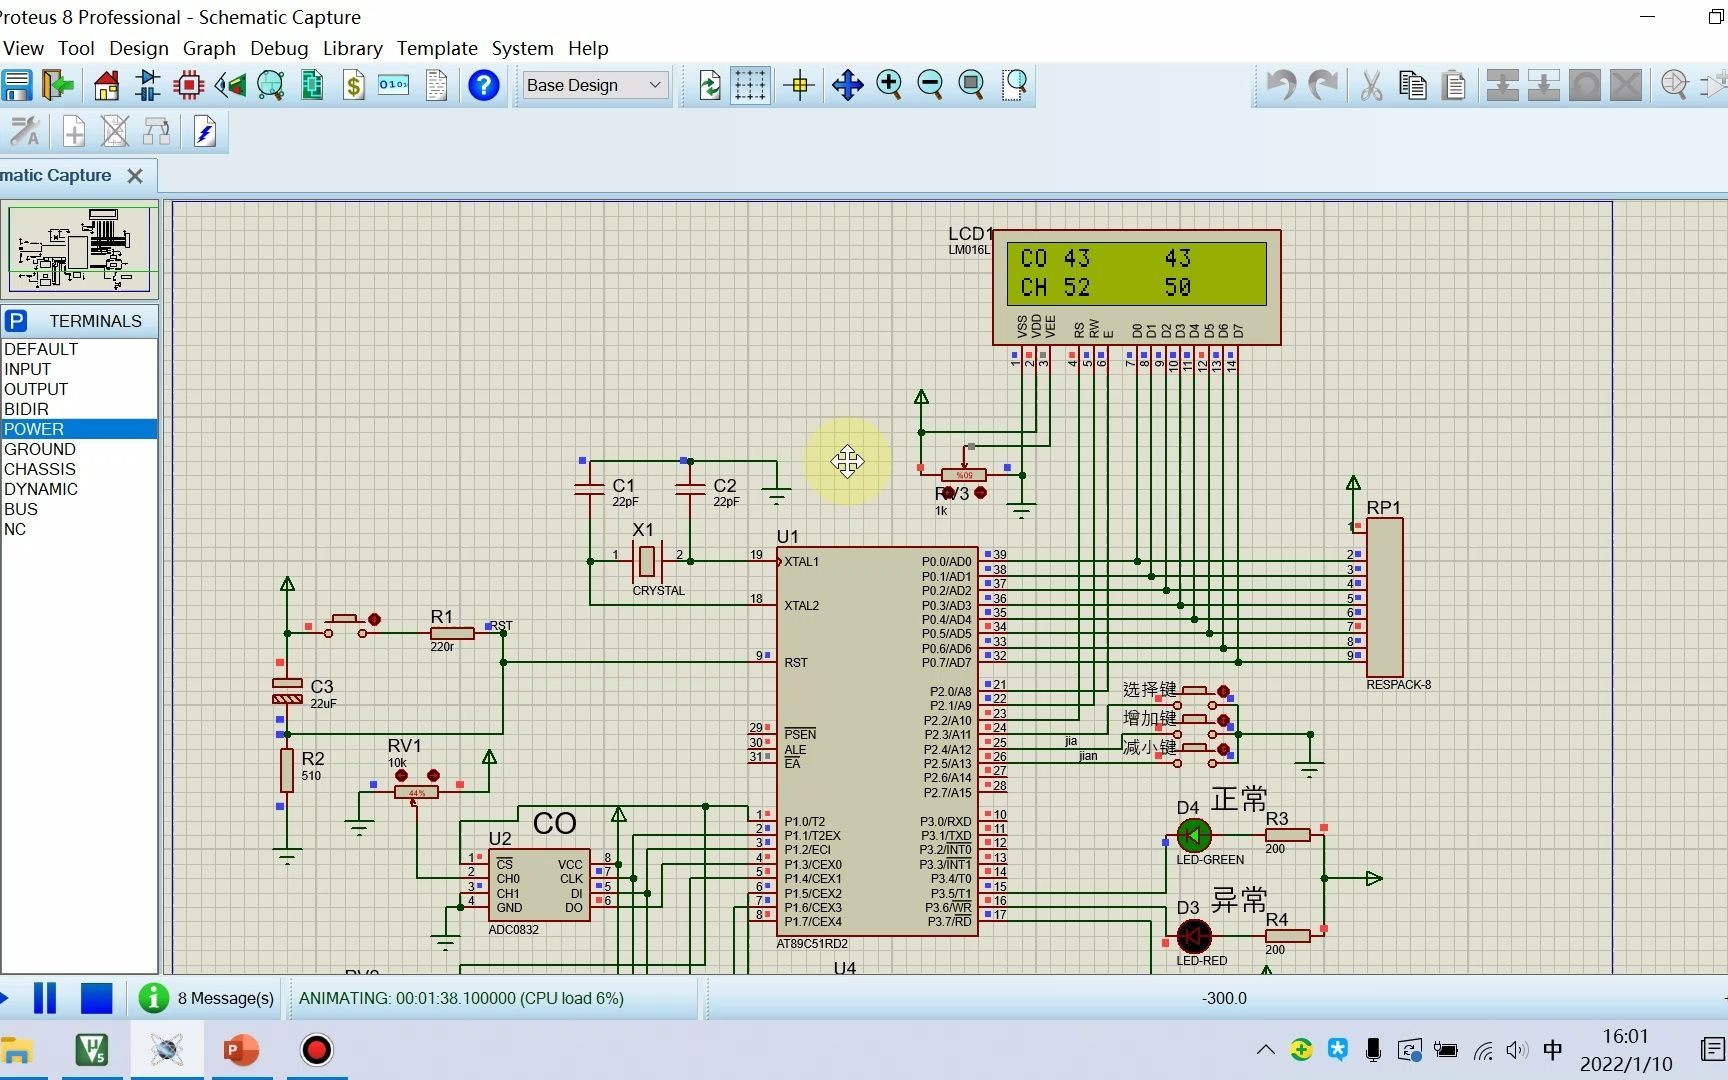
Task: Click the Save Project icon
Action: (17, 85)
